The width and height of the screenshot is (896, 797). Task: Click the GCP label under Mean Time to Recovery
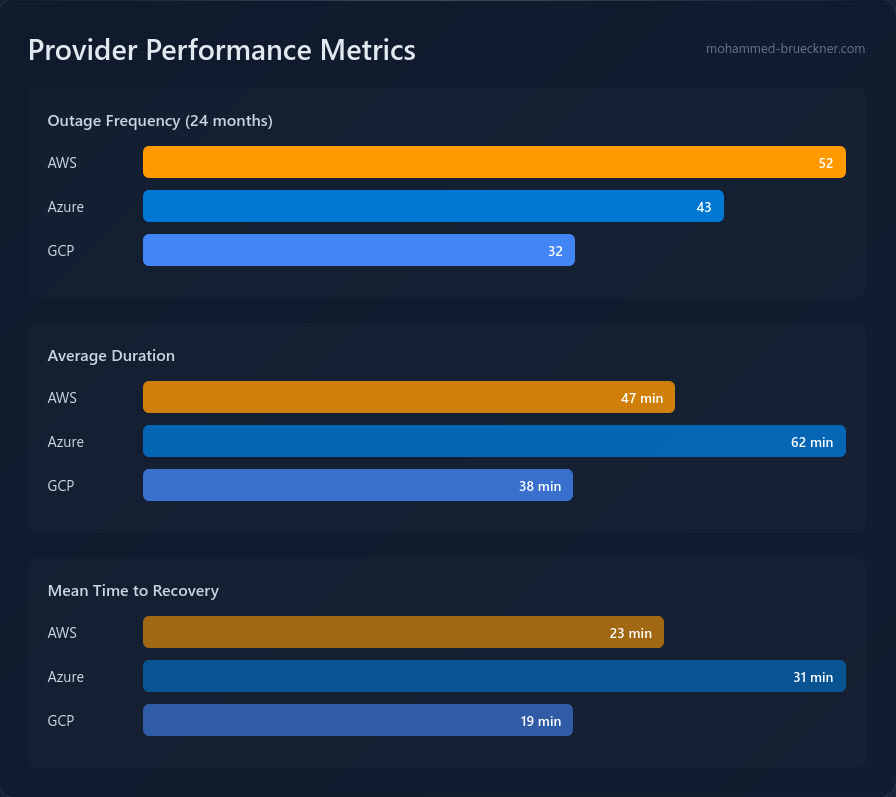click(61, 720)
